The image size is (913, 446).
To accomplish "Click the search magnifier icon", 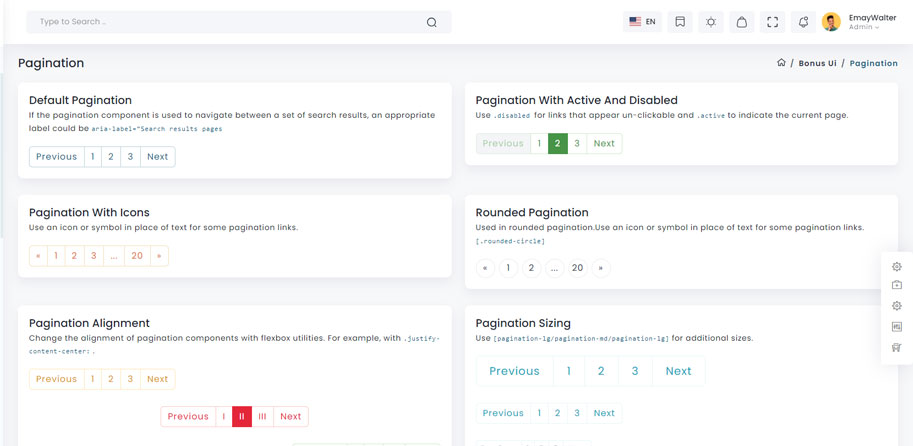I will click(x=431, y=22).
